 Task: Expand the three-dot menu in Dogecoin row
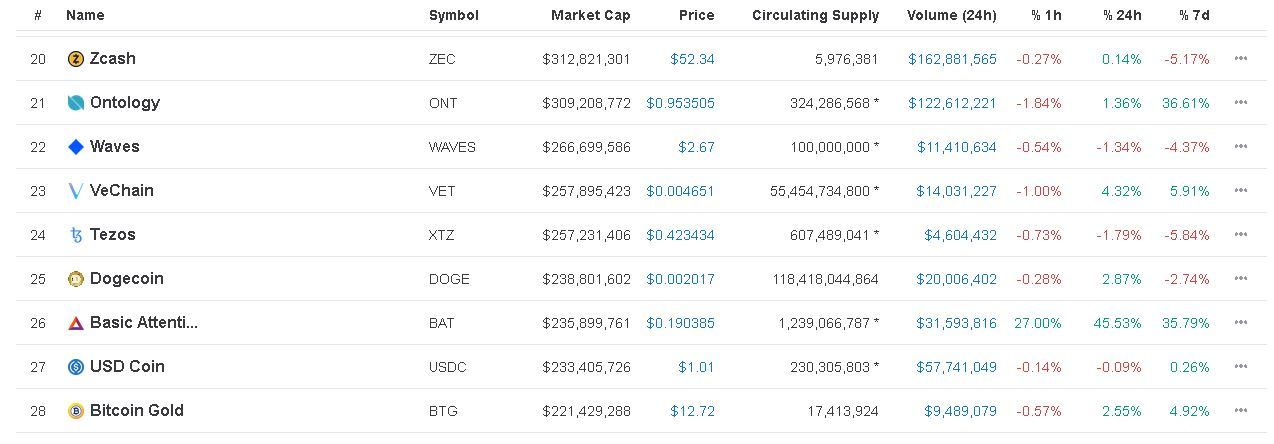coord(1241,279)
